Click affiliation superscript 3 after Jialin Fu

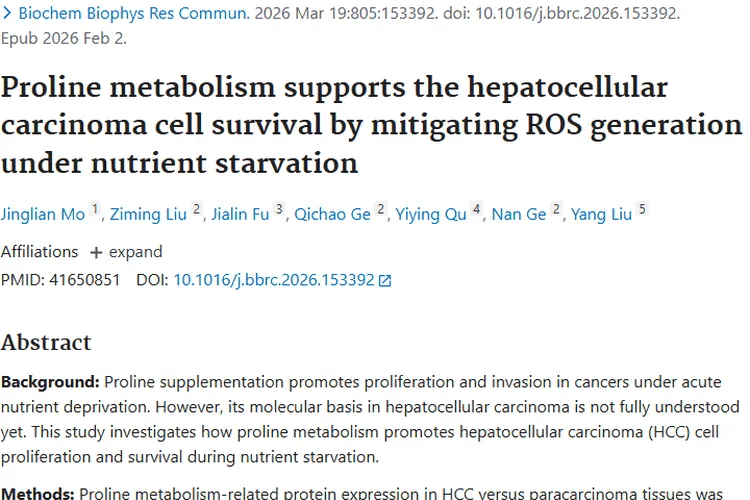pos(280,210)
